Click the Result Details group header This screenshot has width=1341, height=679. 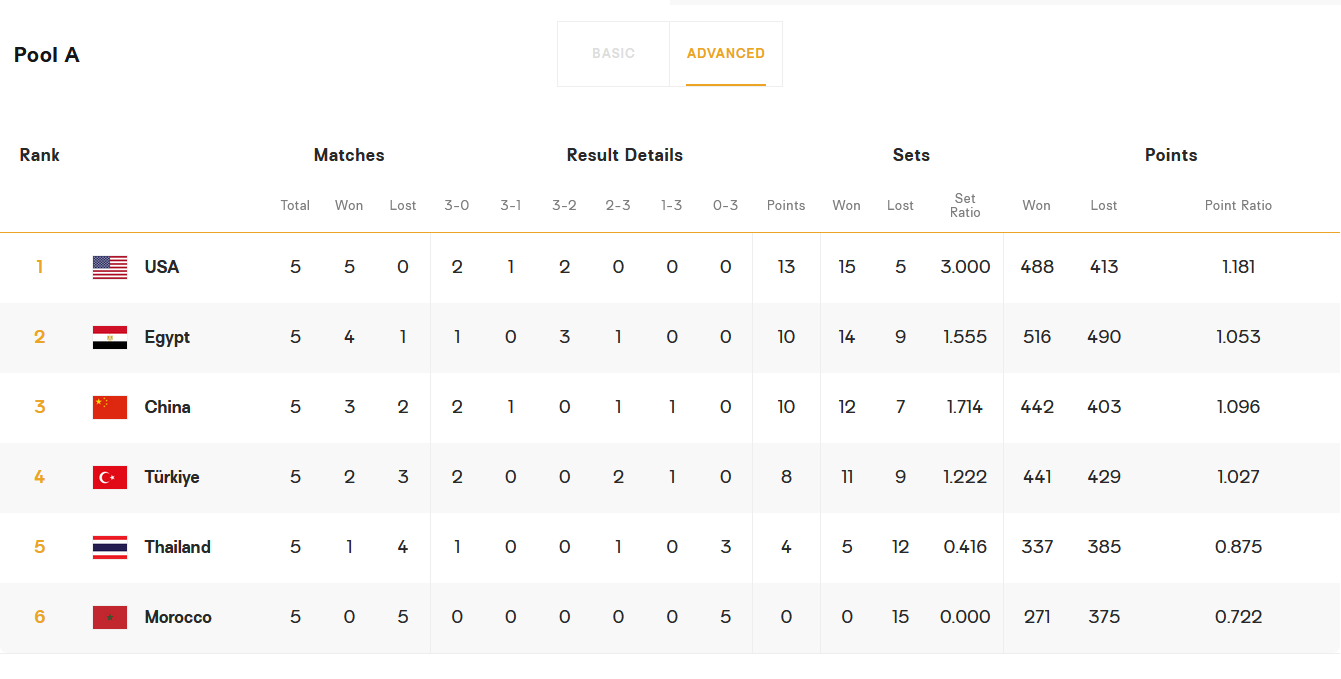point(625,155)
